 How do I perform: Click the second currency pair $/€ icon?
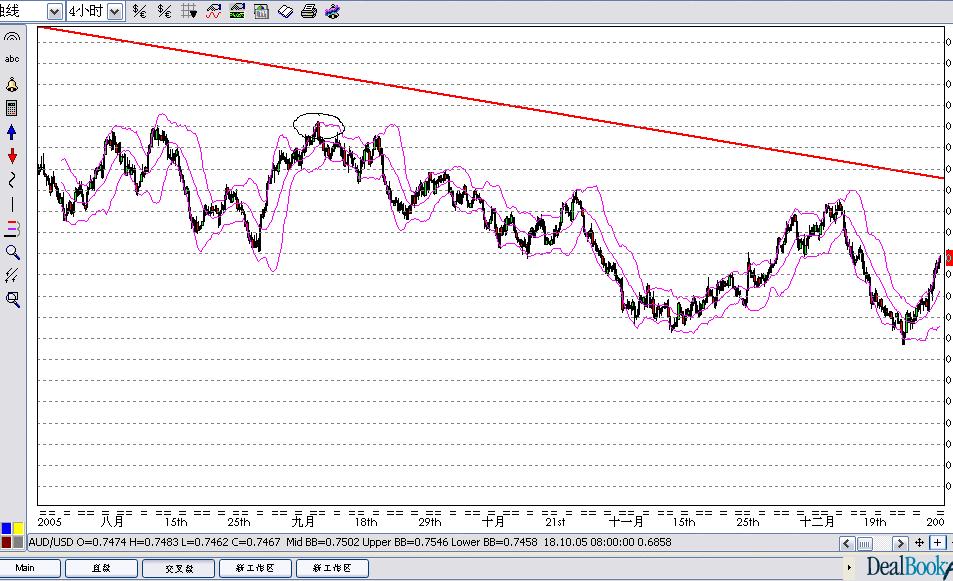click(x=164, y=11)
